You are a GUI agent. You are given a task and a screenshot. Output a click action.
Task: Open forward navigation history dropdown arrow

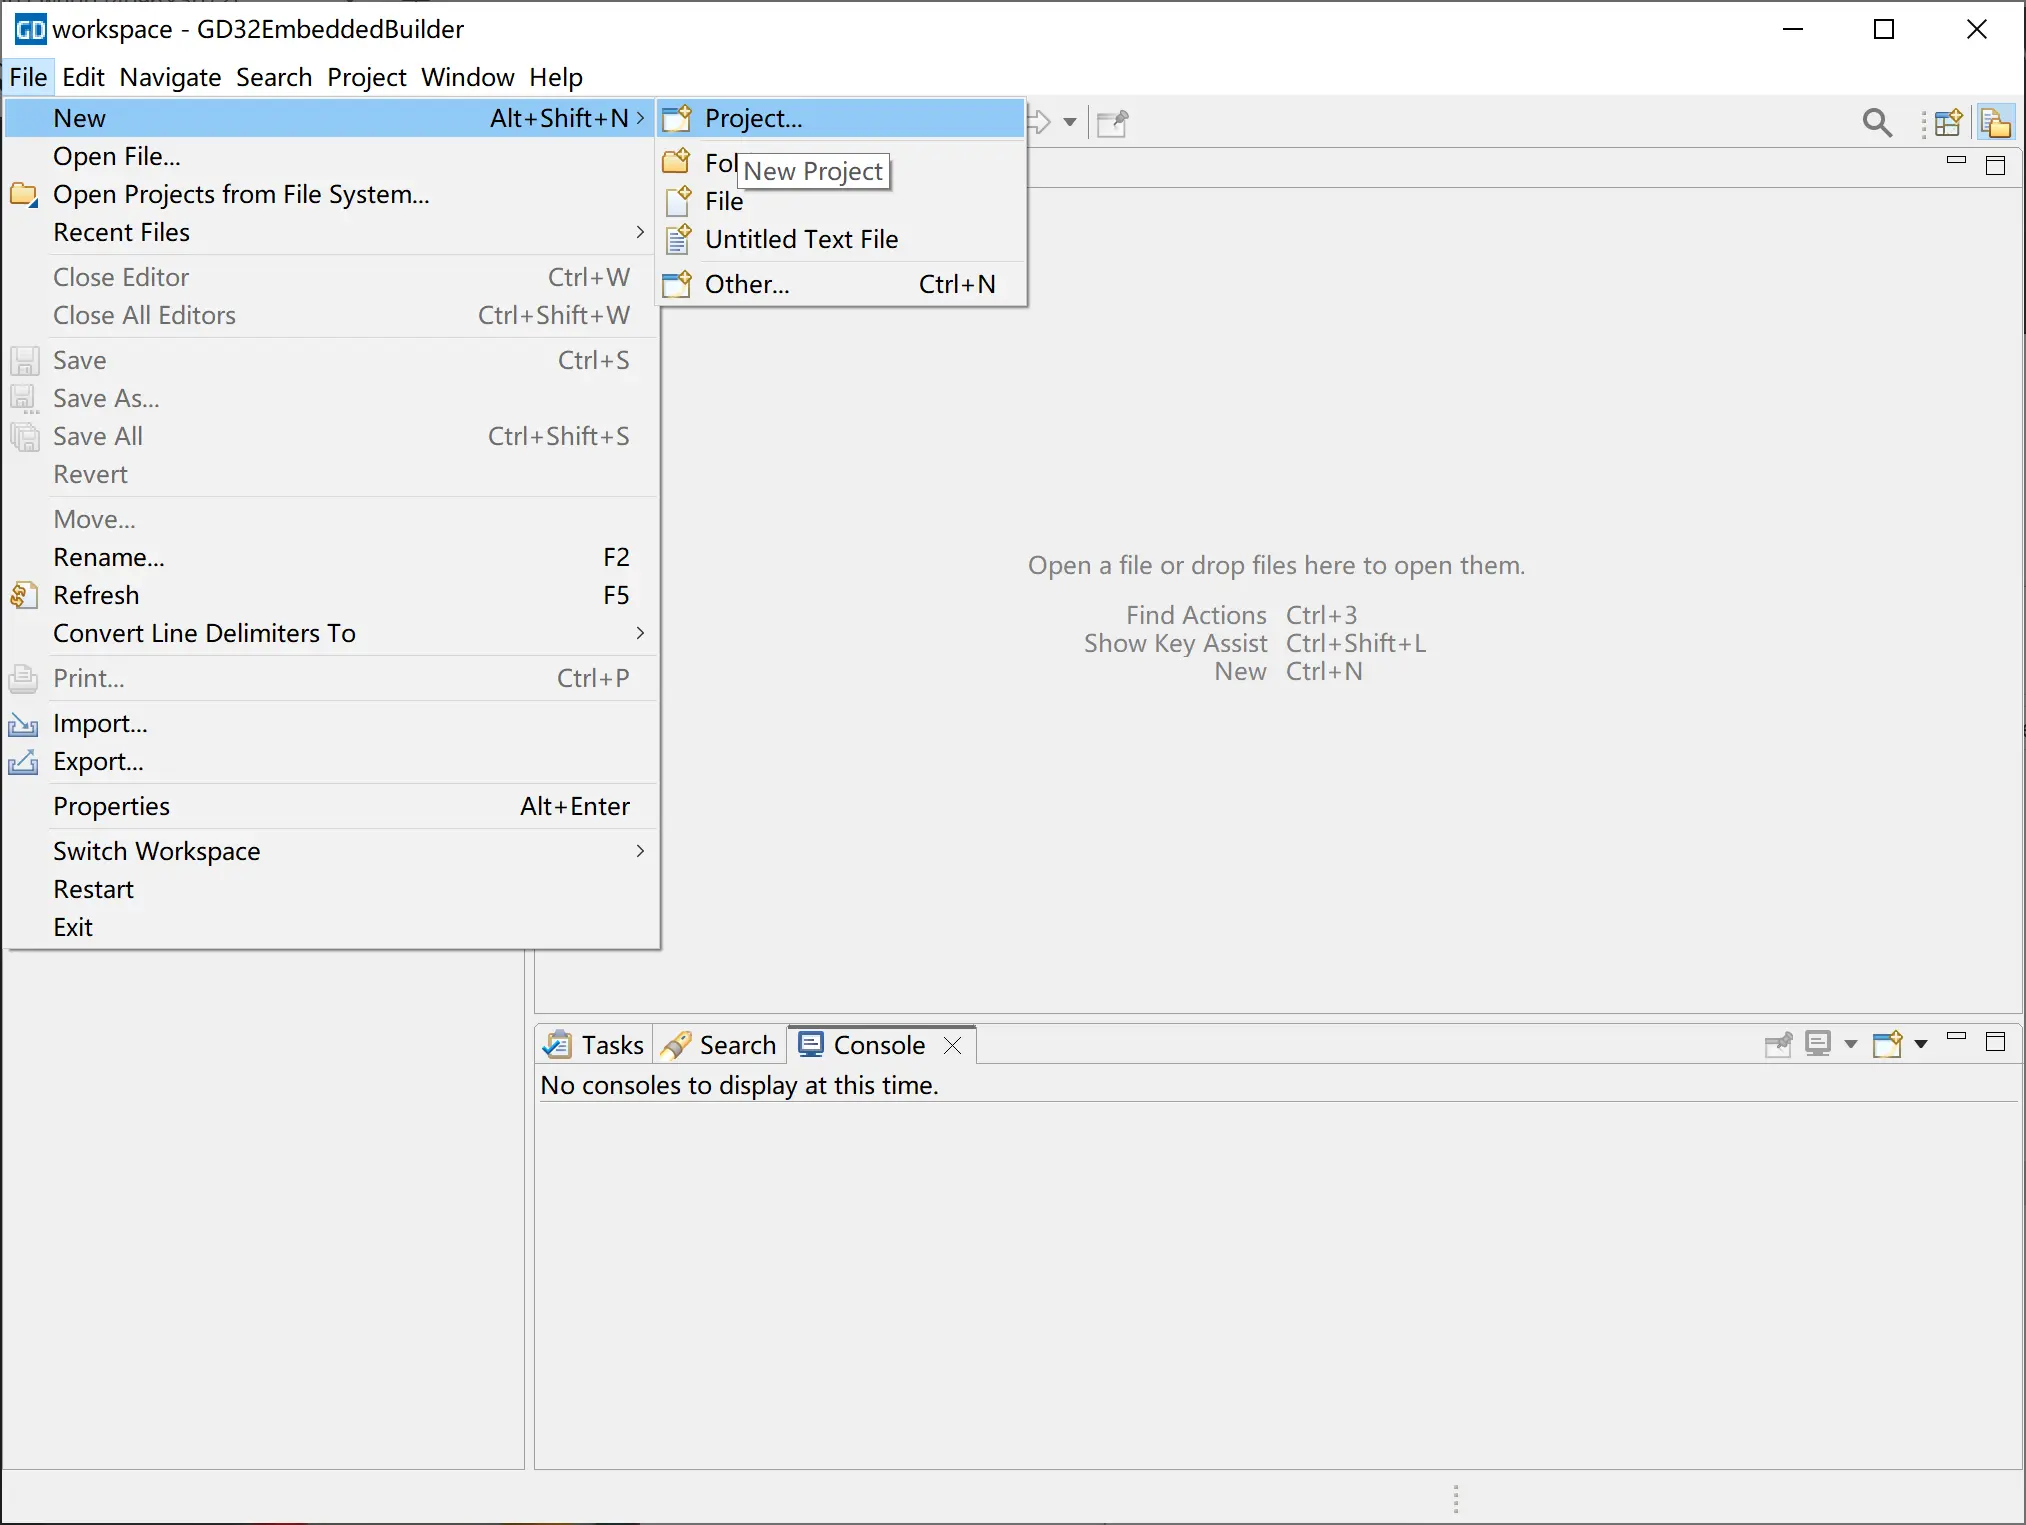point(1069,122)
